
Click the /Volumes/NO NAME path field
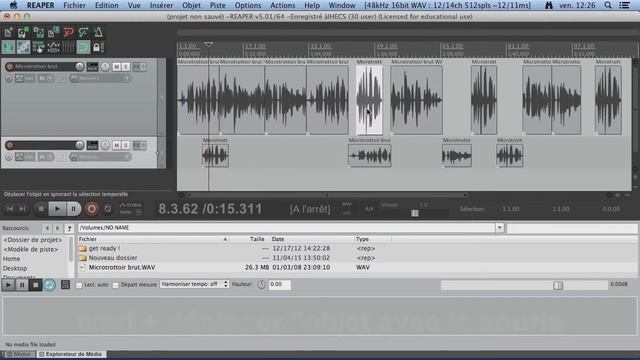[287, 228]
